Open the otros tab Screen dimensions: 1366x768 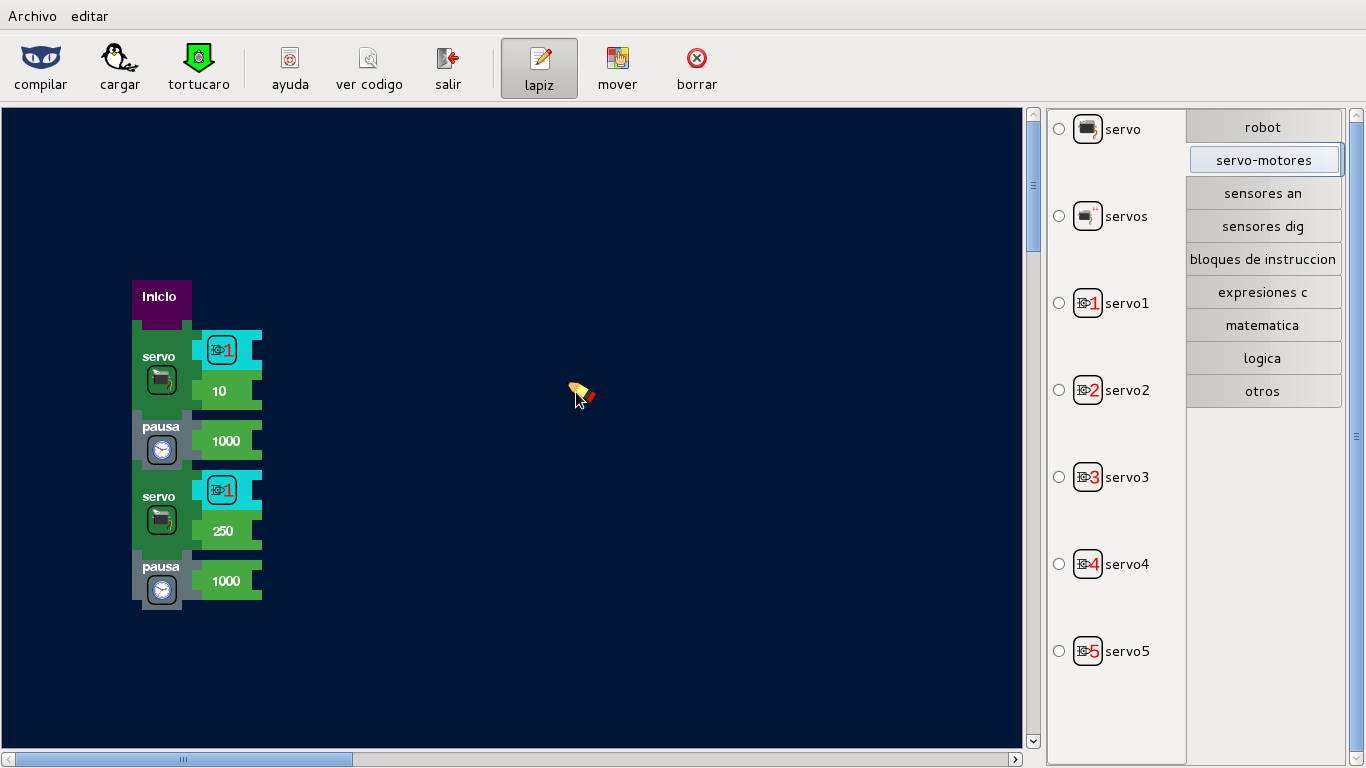1263,391
